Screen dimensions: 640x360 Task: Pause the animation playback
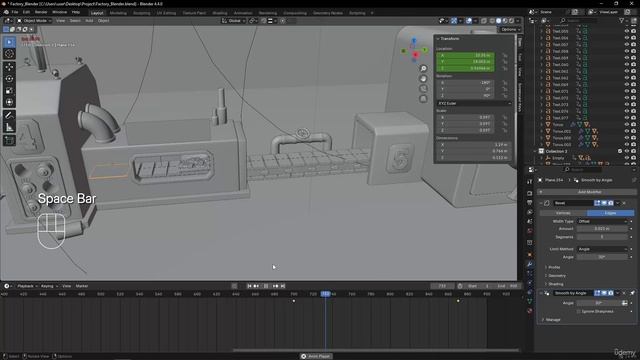(266, 286)
